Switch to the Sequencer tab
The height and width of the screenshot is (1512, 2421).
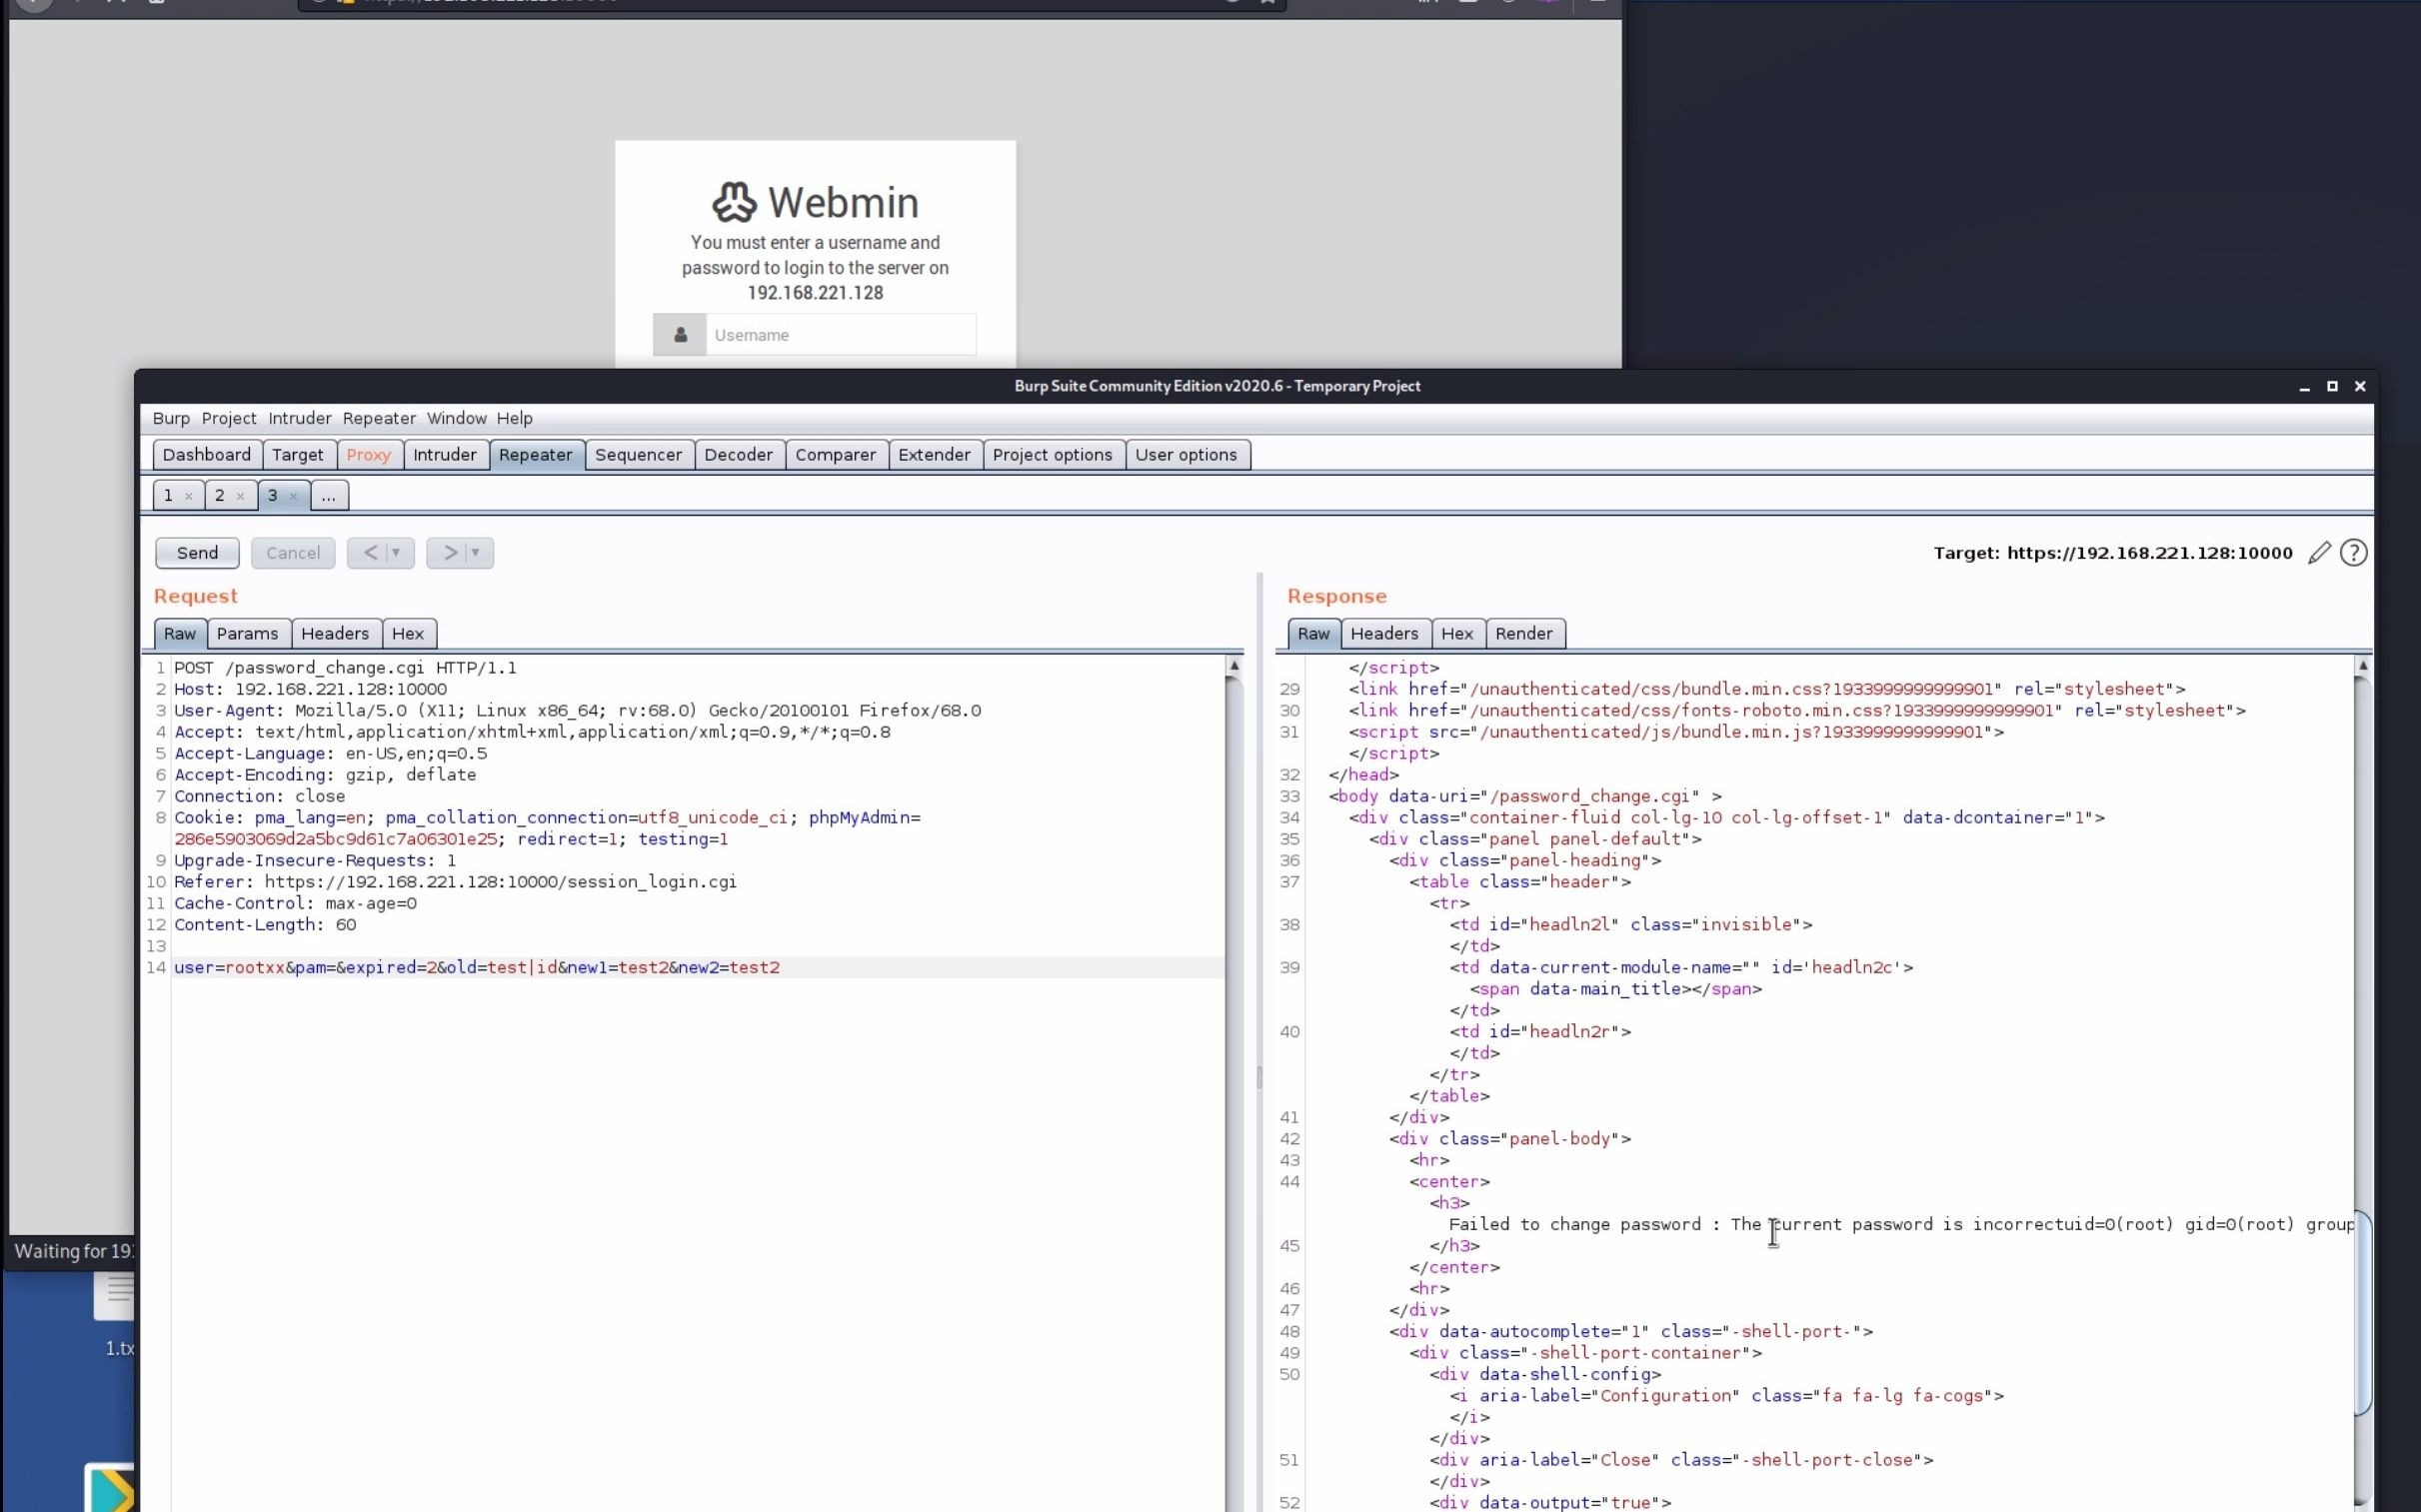pyautogui.click(x=639, y=455)
